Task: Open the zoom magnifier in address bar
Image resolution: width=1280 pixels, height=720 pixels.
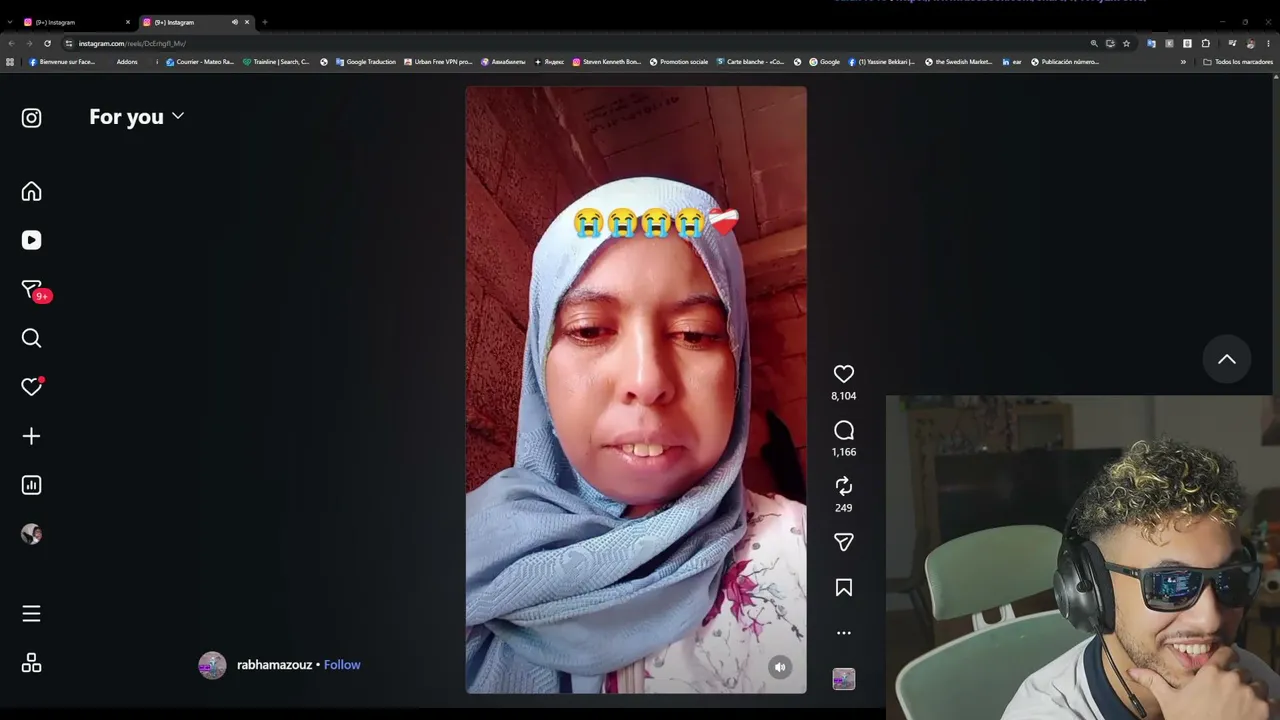Action: tap(1094, 43)
